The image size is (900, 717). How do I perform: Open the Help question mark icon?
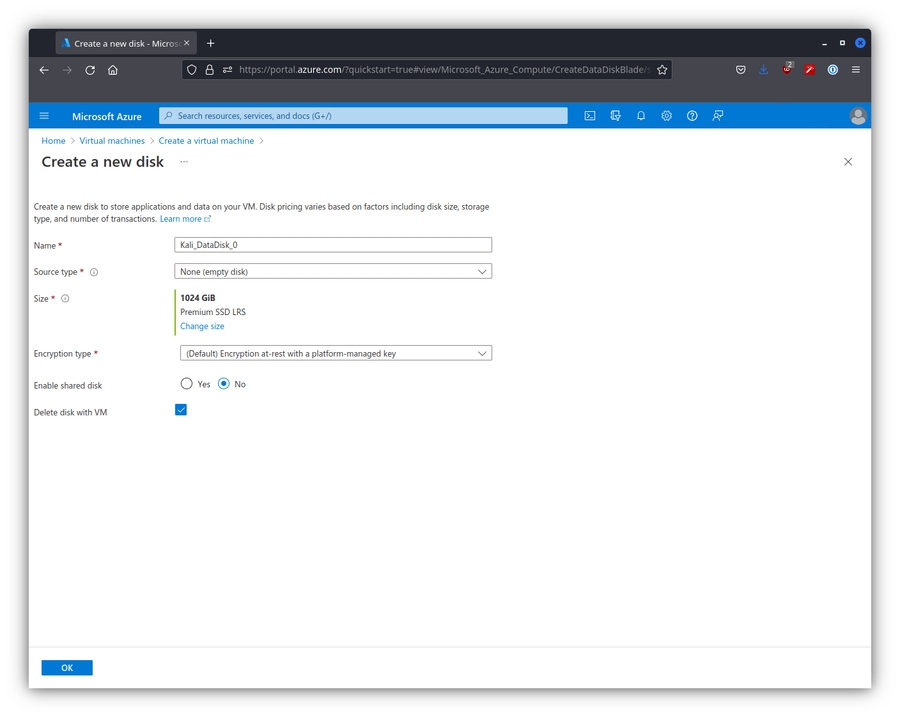pos(692,116)
